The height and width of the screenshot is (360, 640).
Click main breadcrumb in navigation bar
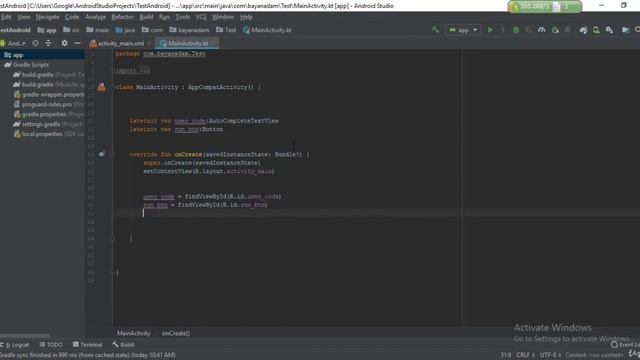pyautogui.click(x=98, y=30)
